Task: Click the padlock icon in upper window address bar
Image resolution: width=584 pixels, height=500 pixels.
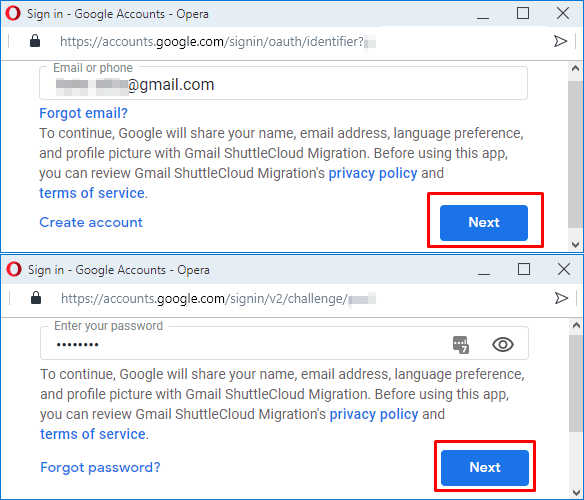Action: click(35, 41)
